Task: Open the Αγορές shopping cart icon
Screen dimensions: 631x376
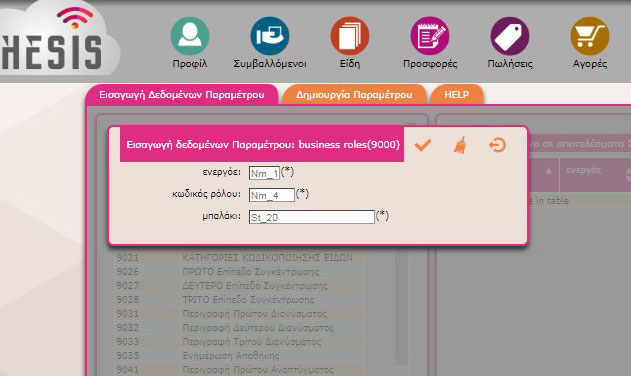Action: tap(590, 36)
